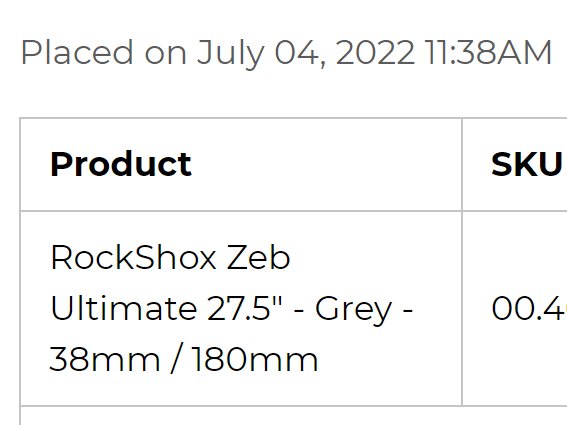Click the "38mm" stanchion size text
The image size is (567, 425).
coord(104,359)
